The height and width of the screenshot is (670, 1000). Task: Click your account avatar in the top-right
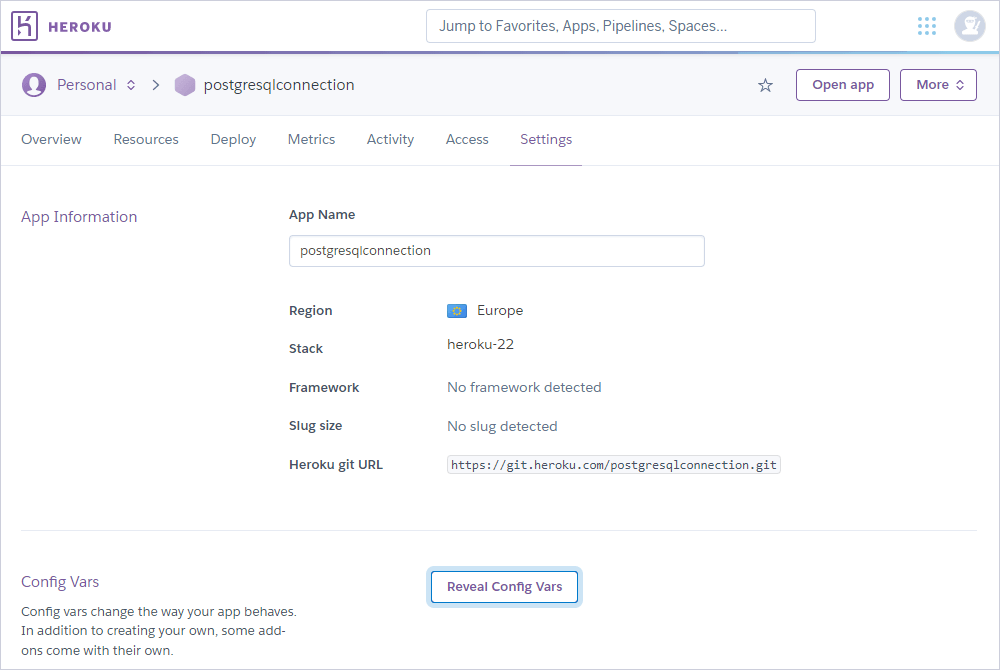[969, 26]
